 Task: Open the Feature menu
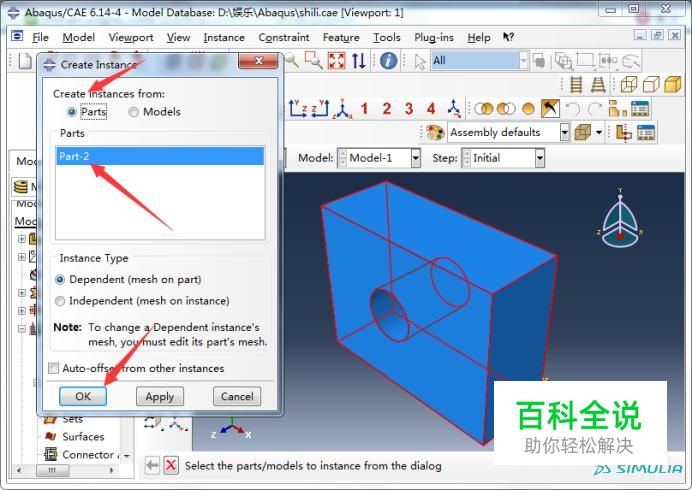coord(341,38)
